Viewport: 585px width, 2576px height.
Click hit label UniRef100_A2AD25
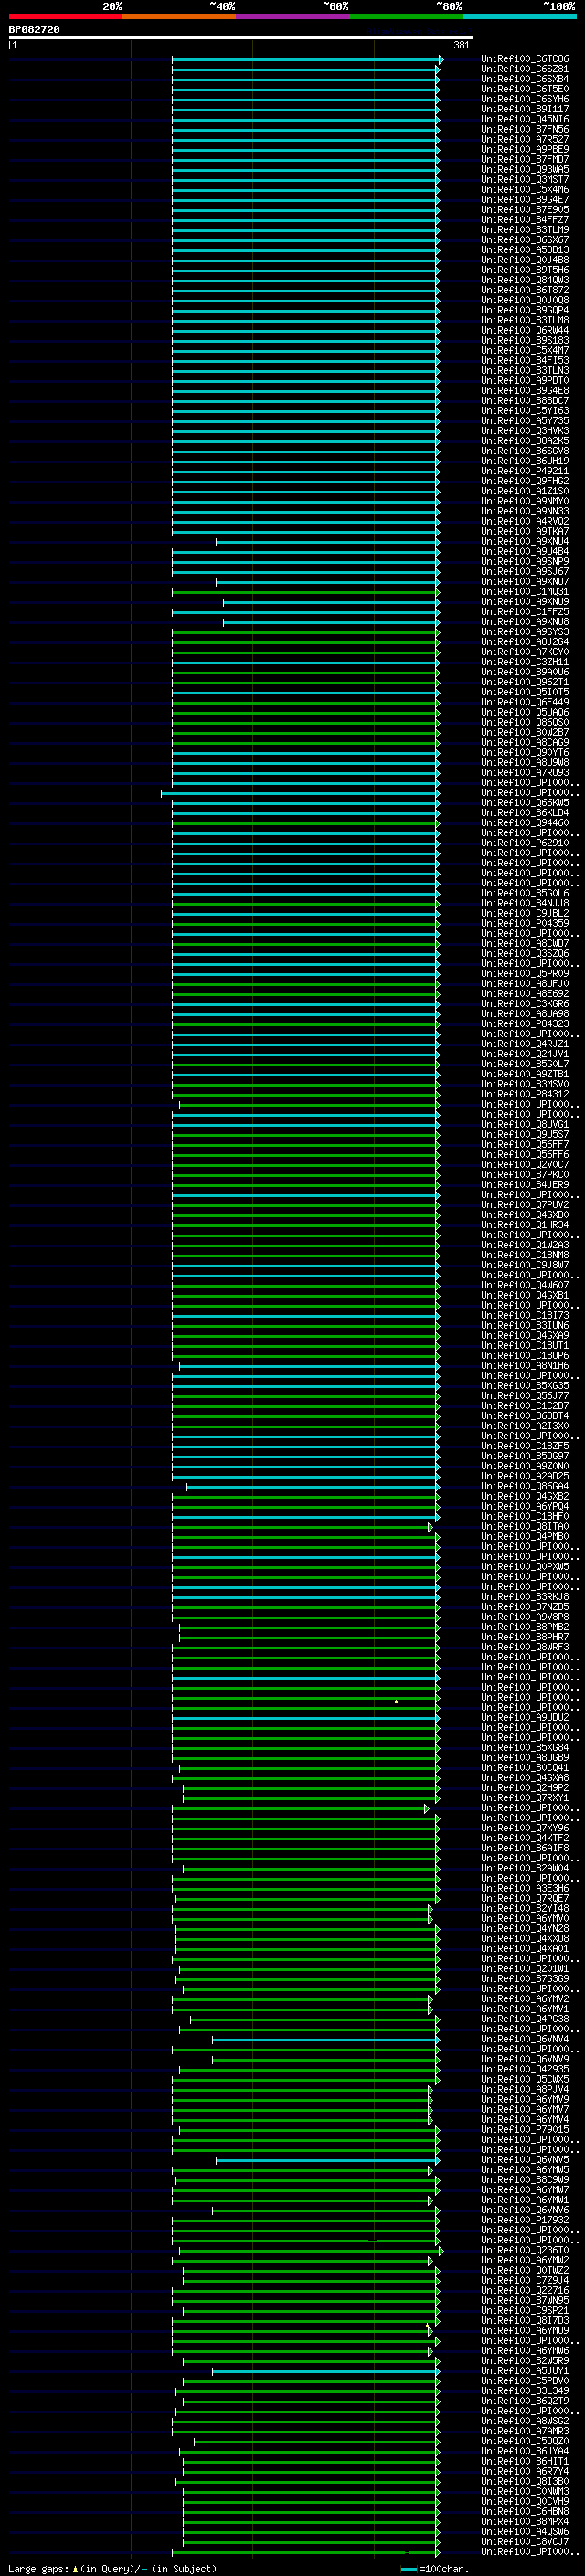point(525,1476)
